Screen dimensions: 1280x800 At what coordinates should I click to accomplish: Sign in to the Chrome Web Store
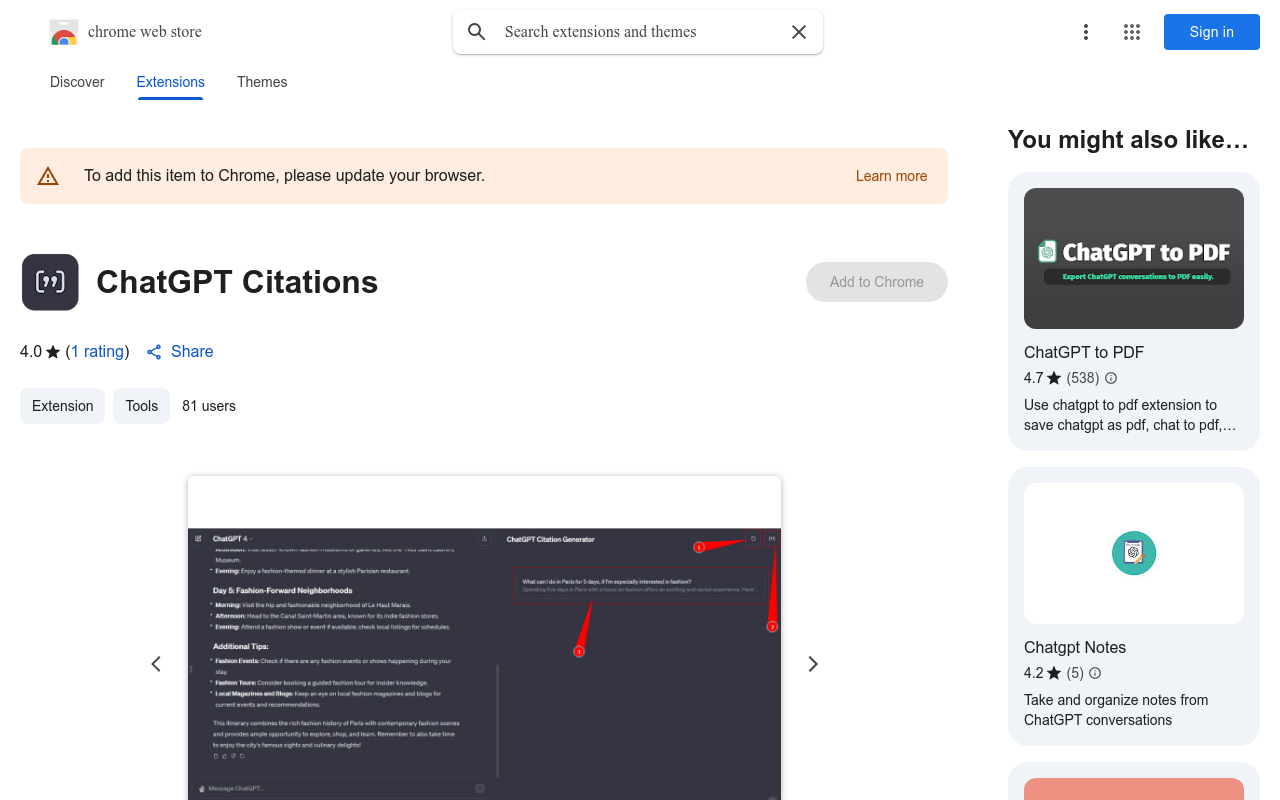tap(1212, 32)
